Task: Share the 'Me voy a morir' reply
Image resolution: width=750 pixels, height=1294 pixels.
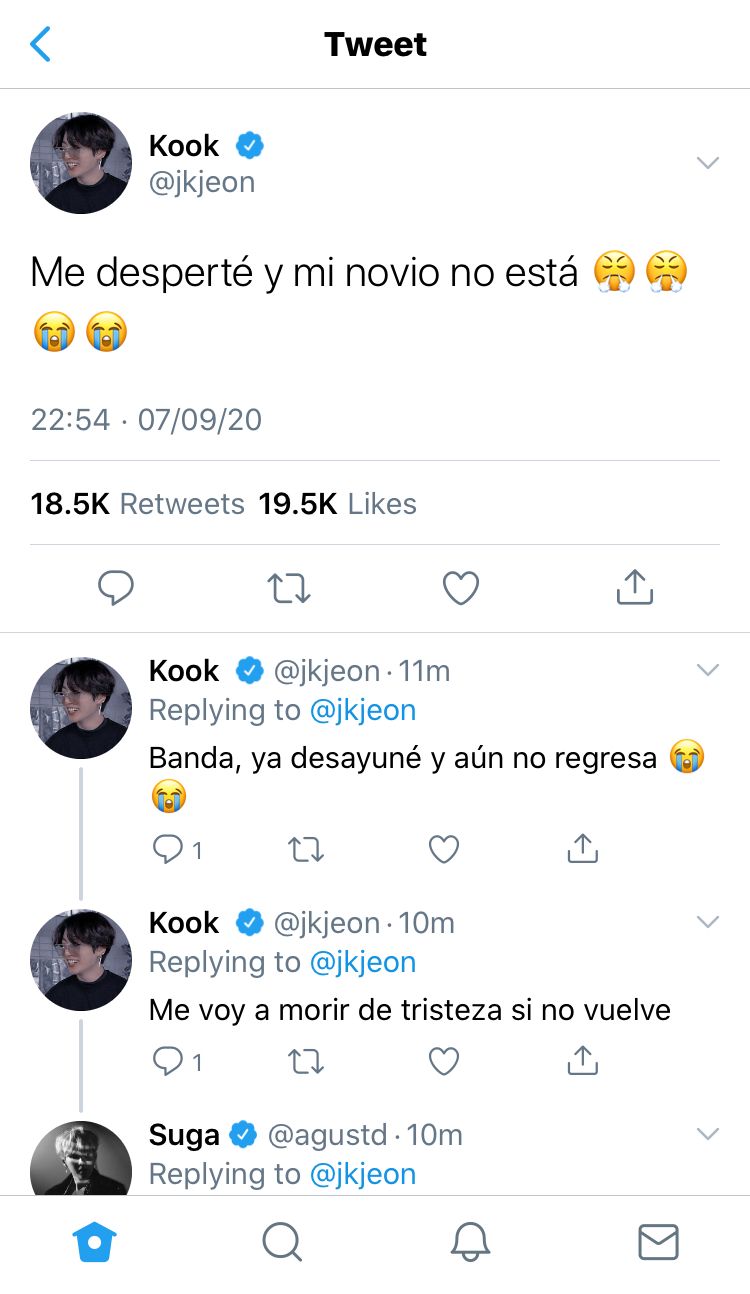Action: tap(582, 1060)
